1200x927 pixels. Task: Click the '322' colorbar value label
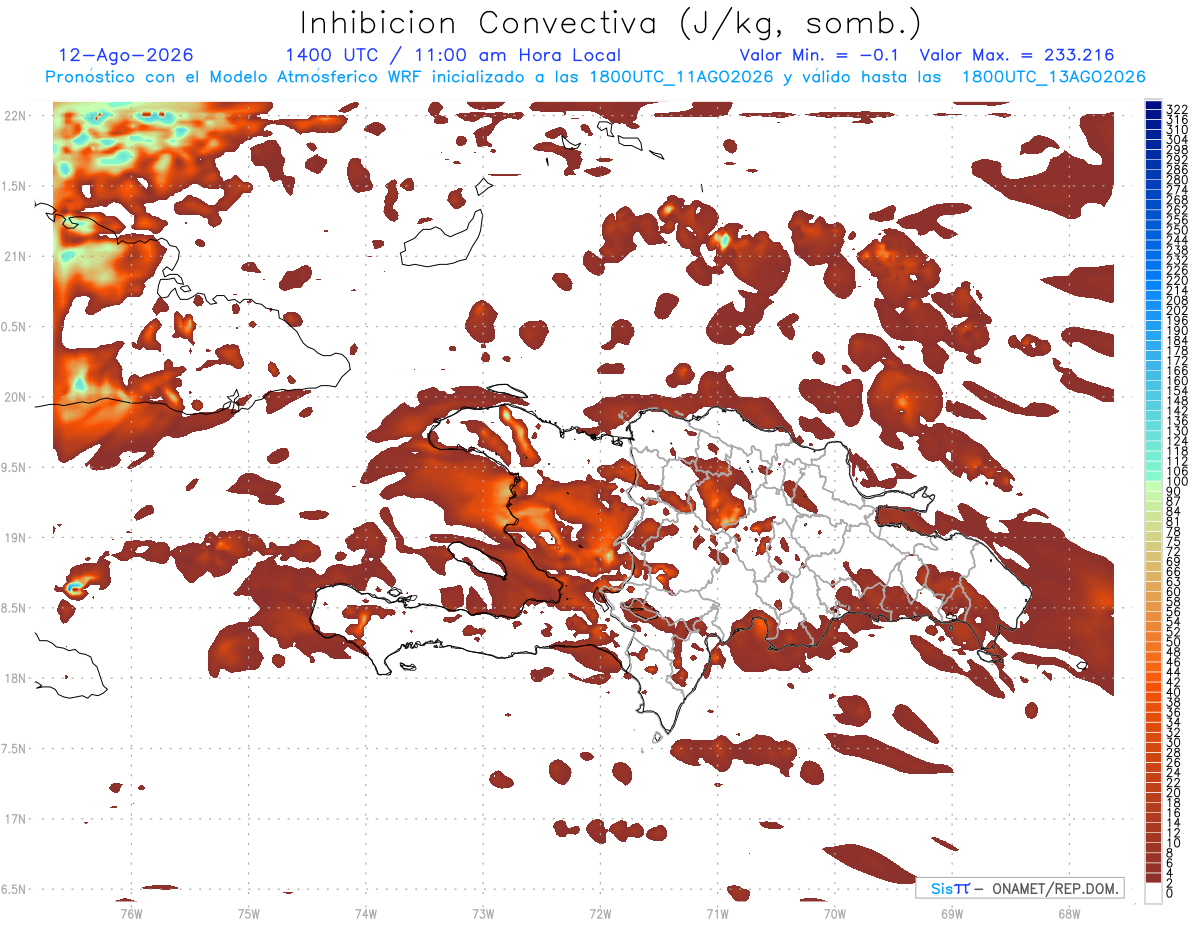pyautogui.click(x=1177, y=109)
